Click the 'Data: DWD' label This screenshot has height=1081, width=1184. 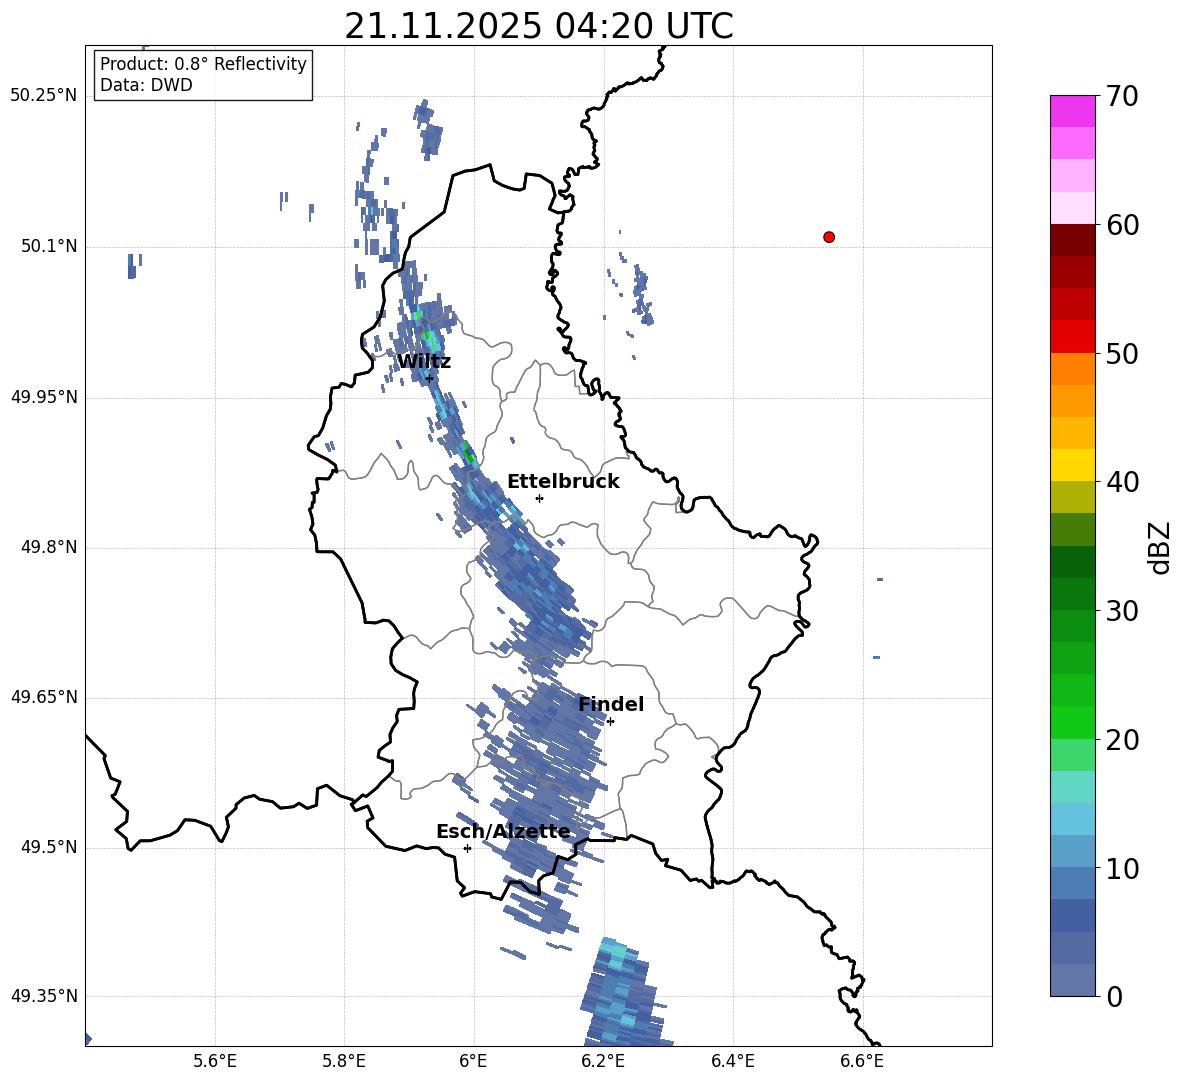coord(146,85)
